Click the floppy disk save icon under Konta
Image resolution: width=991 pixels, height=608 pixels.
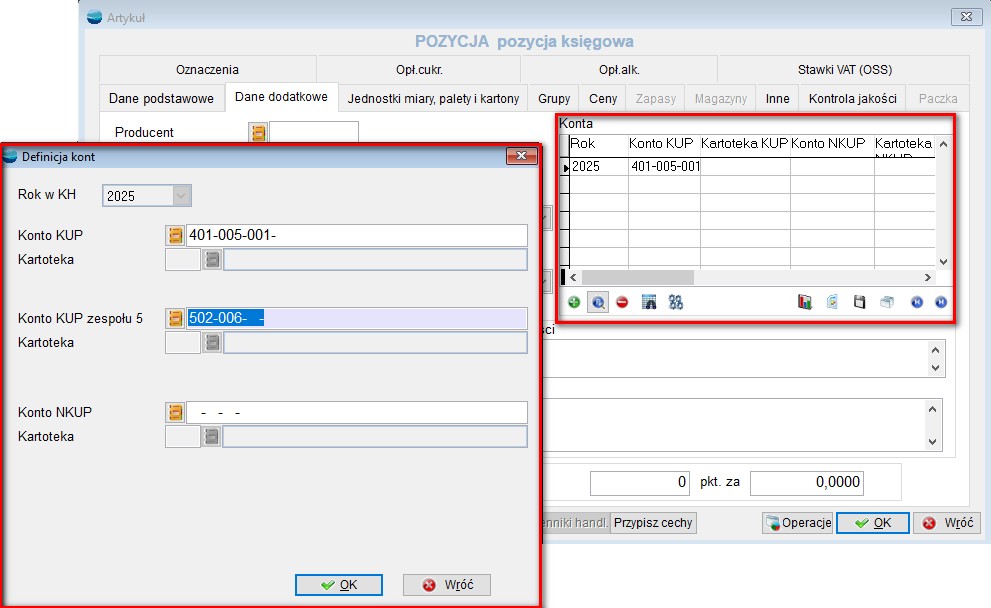click(x=859, y=302)
